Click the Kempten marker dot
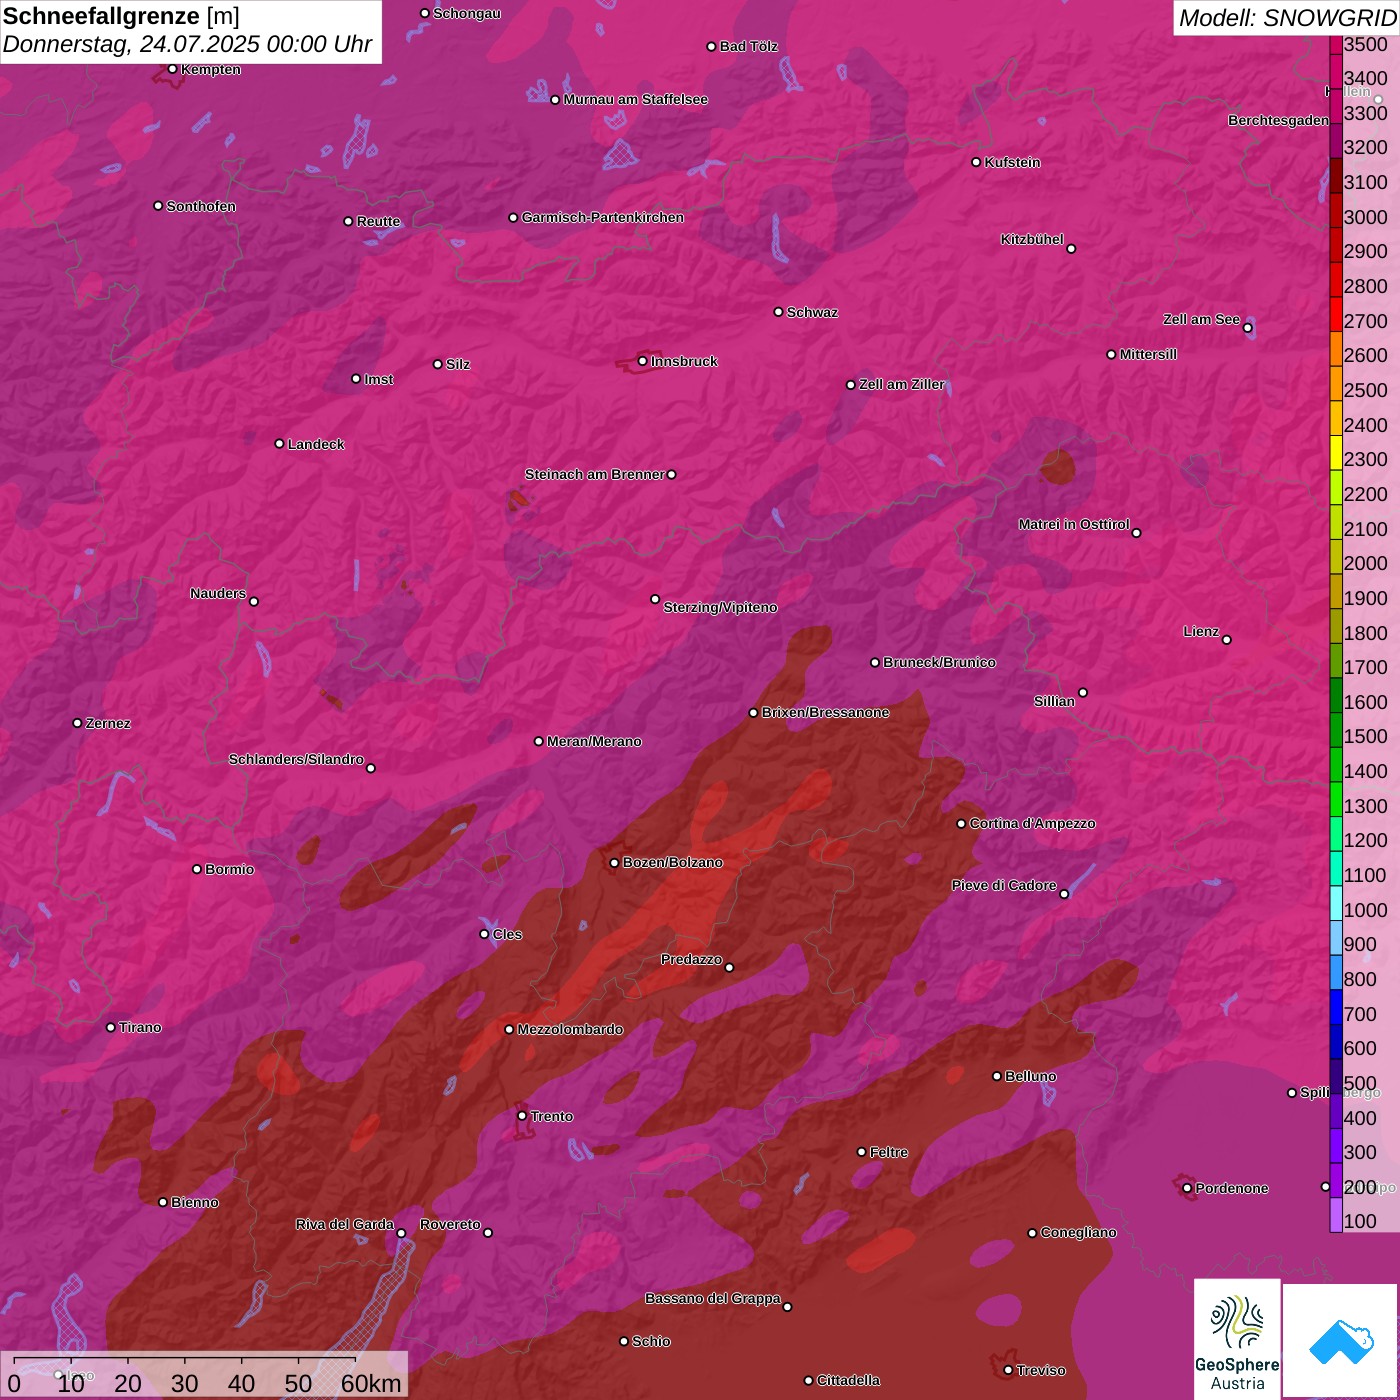 click(x=173, y=69)
